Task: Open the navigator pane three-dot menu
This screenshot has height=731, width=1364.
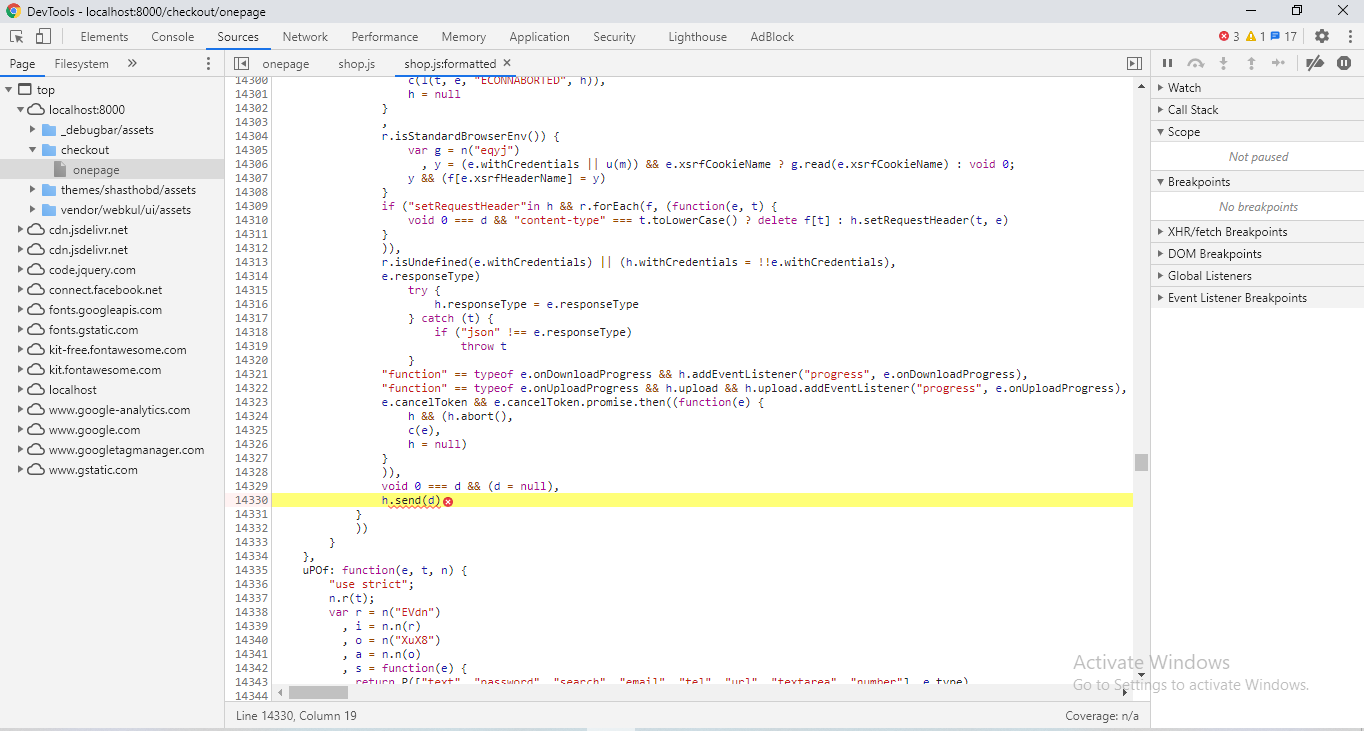Action: coord(208,63)
